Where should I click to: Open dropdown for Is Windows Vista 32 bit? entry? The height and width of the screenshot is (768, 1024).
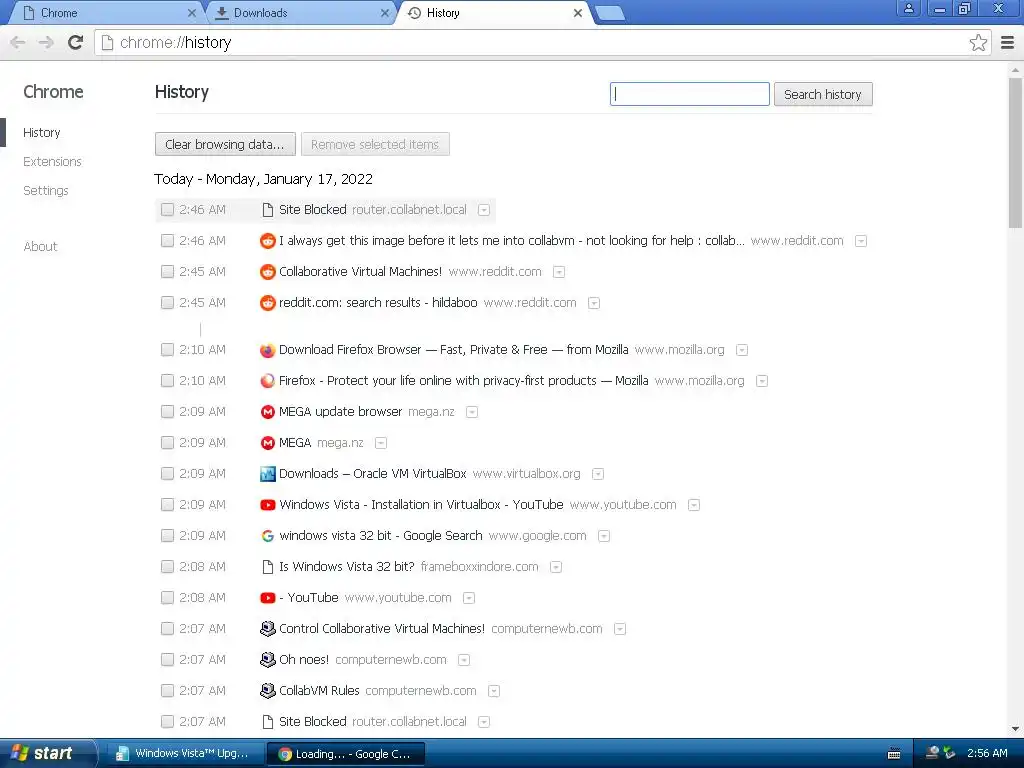(x=556, y=568)
